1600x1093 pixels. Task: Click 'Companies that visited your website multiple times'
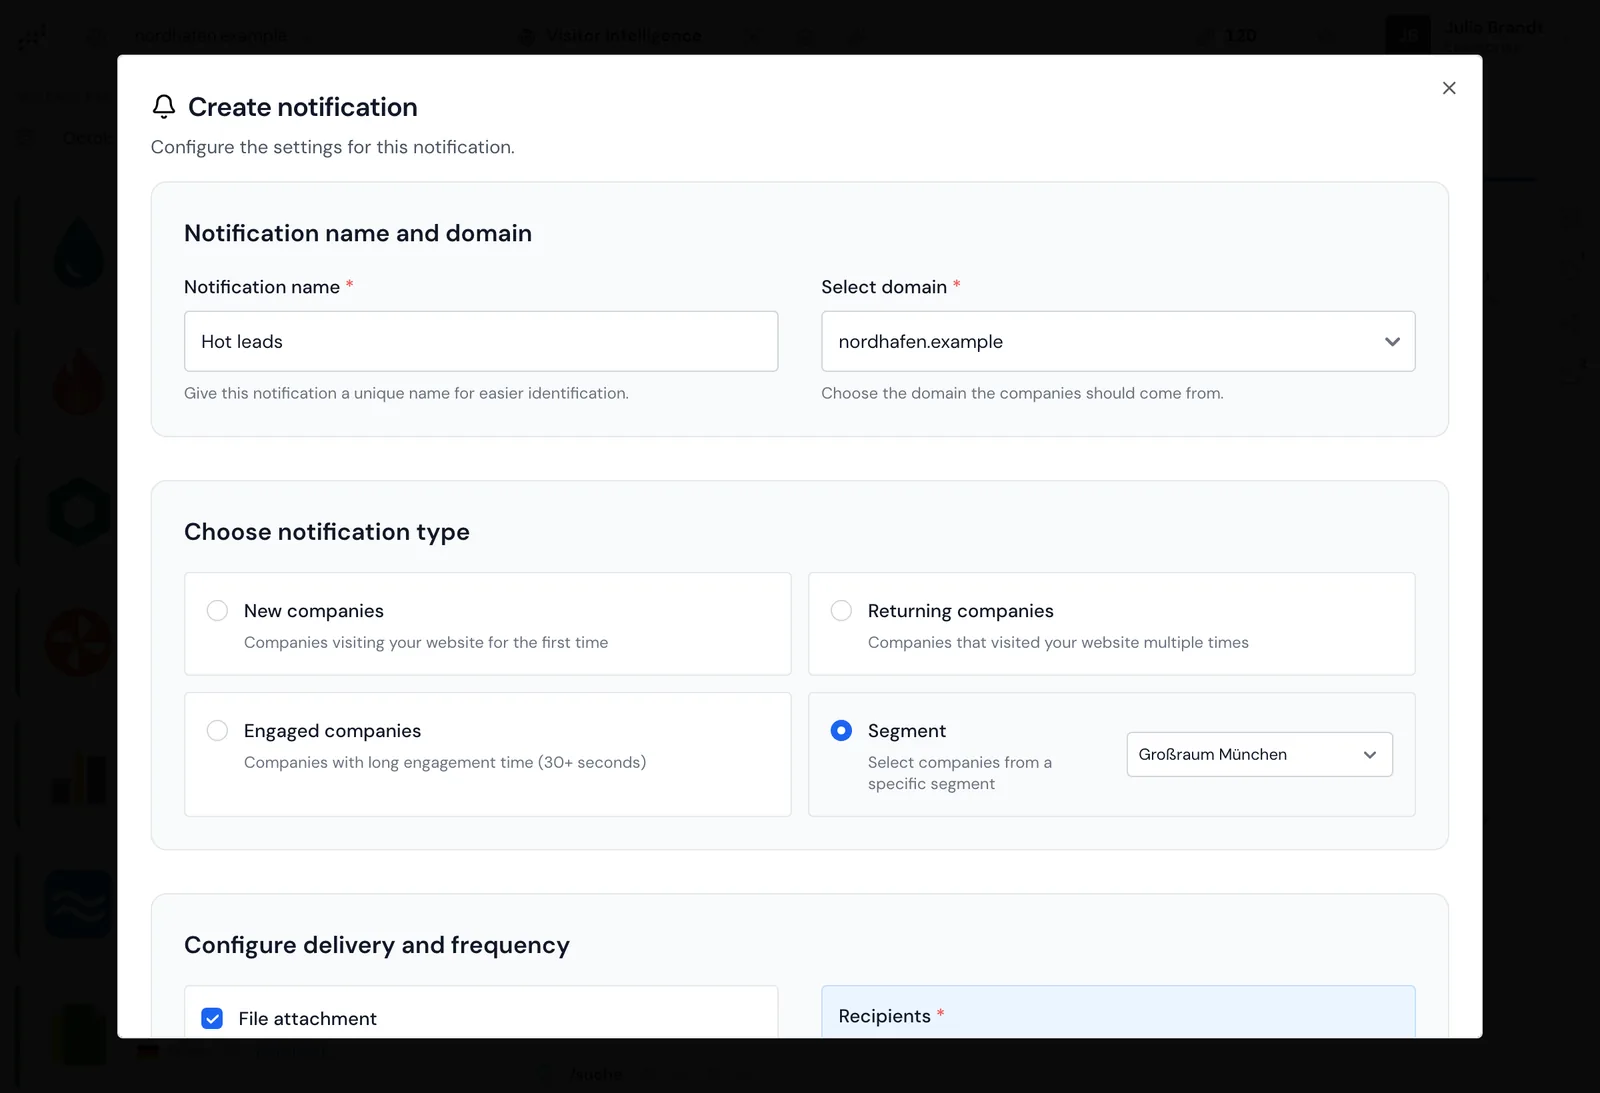click(x=1058, y=642)
